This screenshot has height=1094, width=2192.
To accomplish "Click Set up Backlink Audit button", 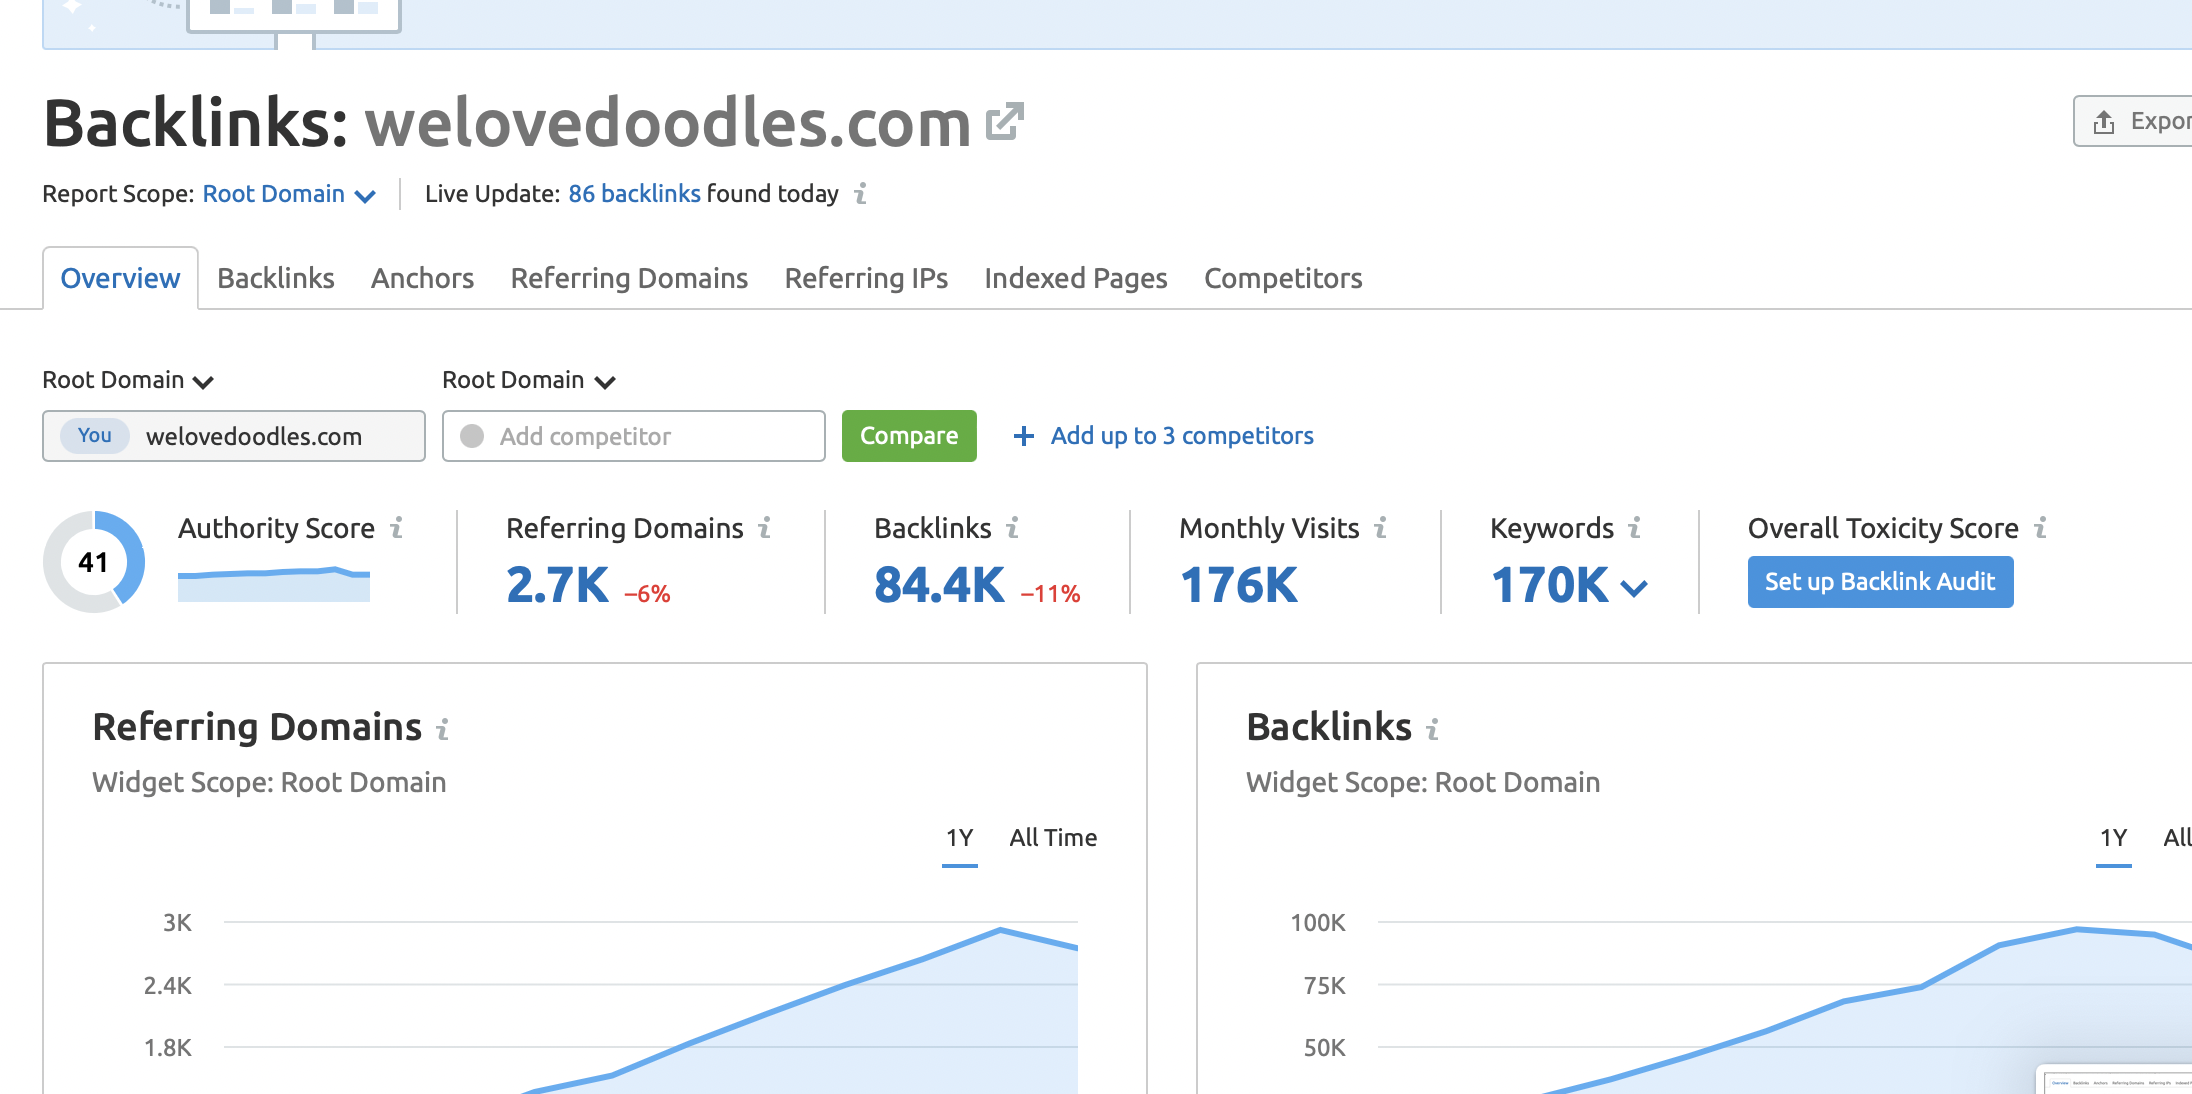I will click(x=1879, y=582).
